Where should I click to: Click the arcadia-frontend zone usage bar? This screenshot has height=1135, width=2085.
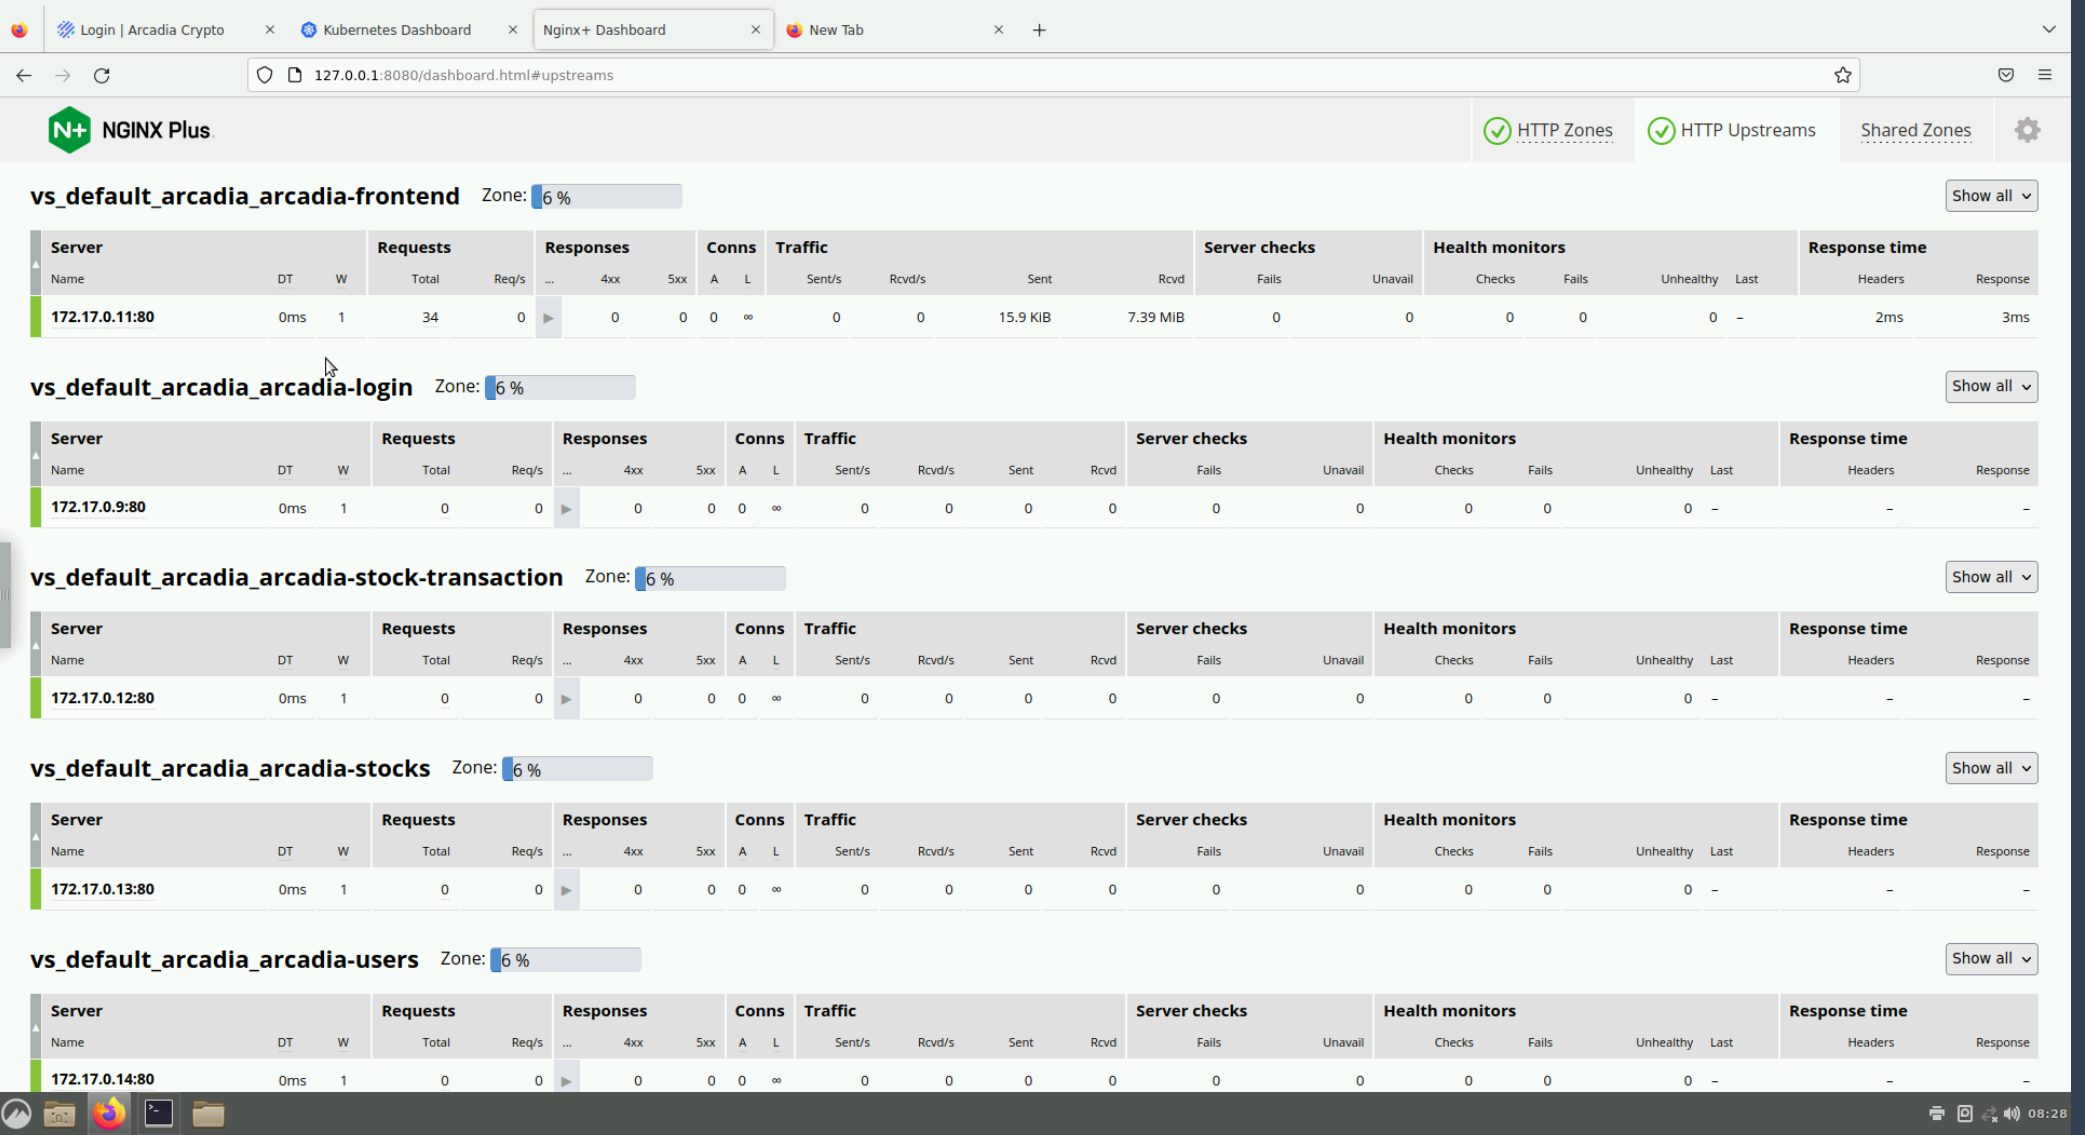pos(607,197)
